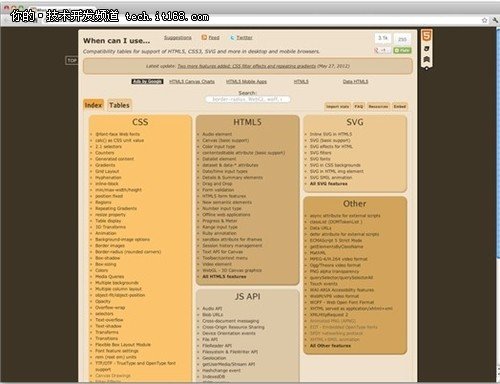
Task: Open WebGL - 3D Canvas graphics link
Action: (232, 270)
